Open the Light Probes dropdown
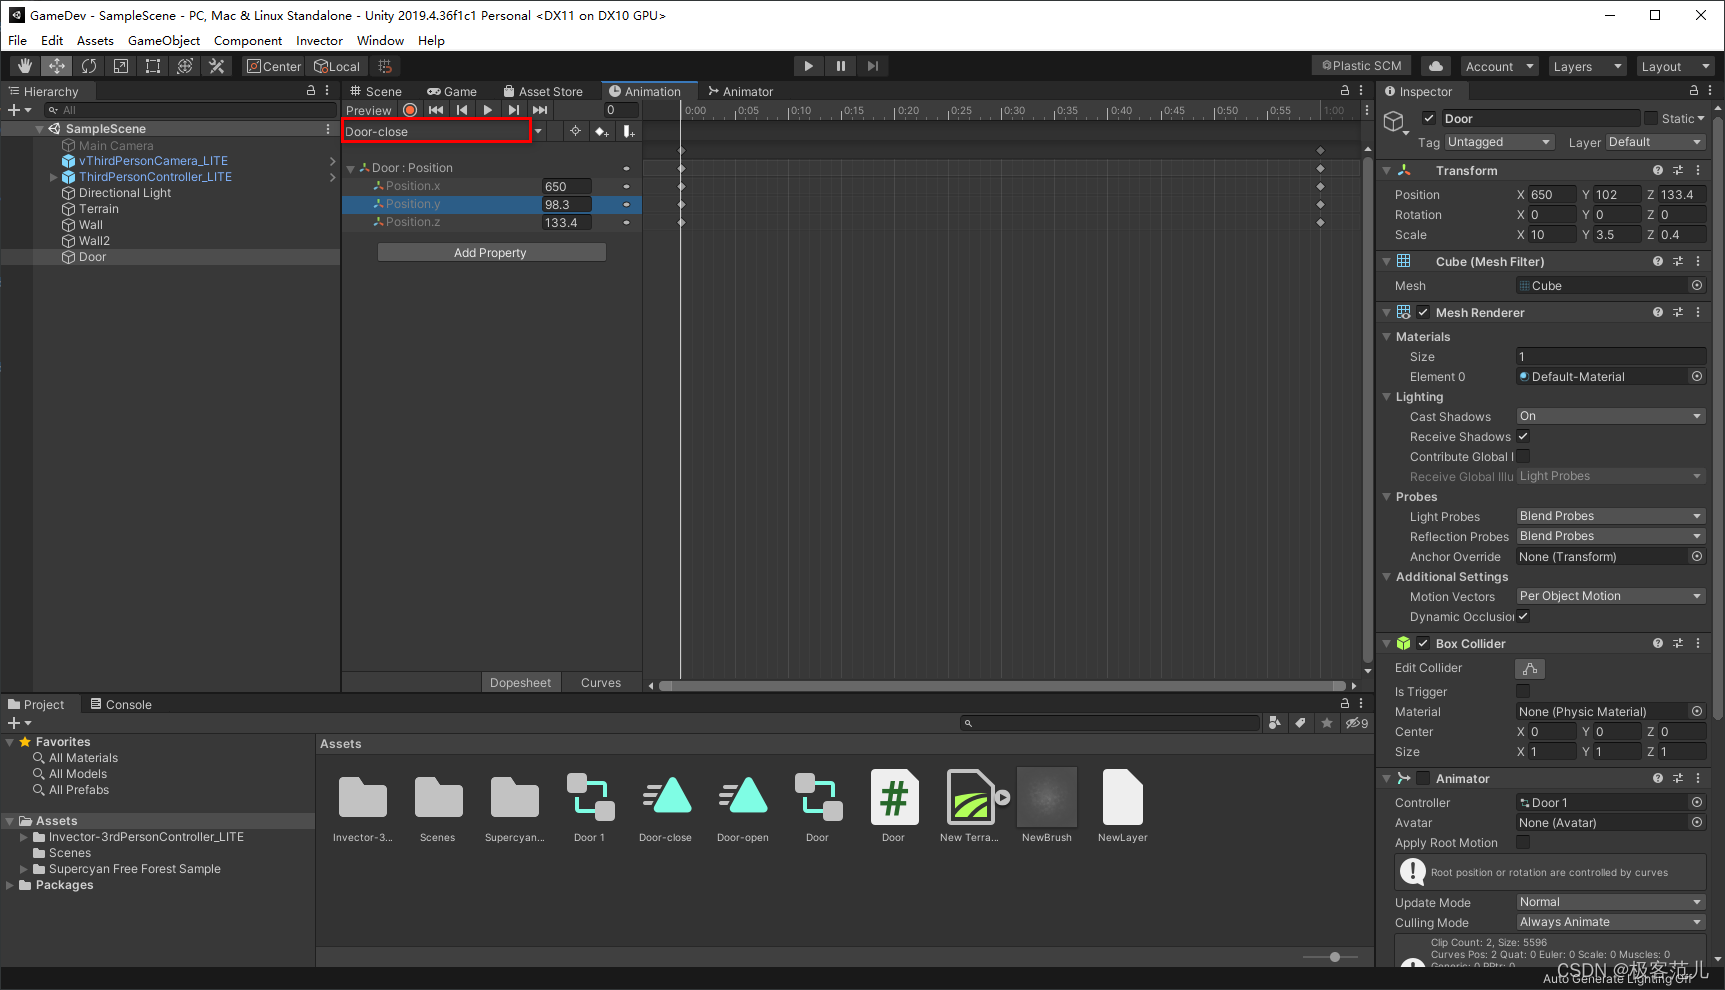 [x=1611, y=517]
